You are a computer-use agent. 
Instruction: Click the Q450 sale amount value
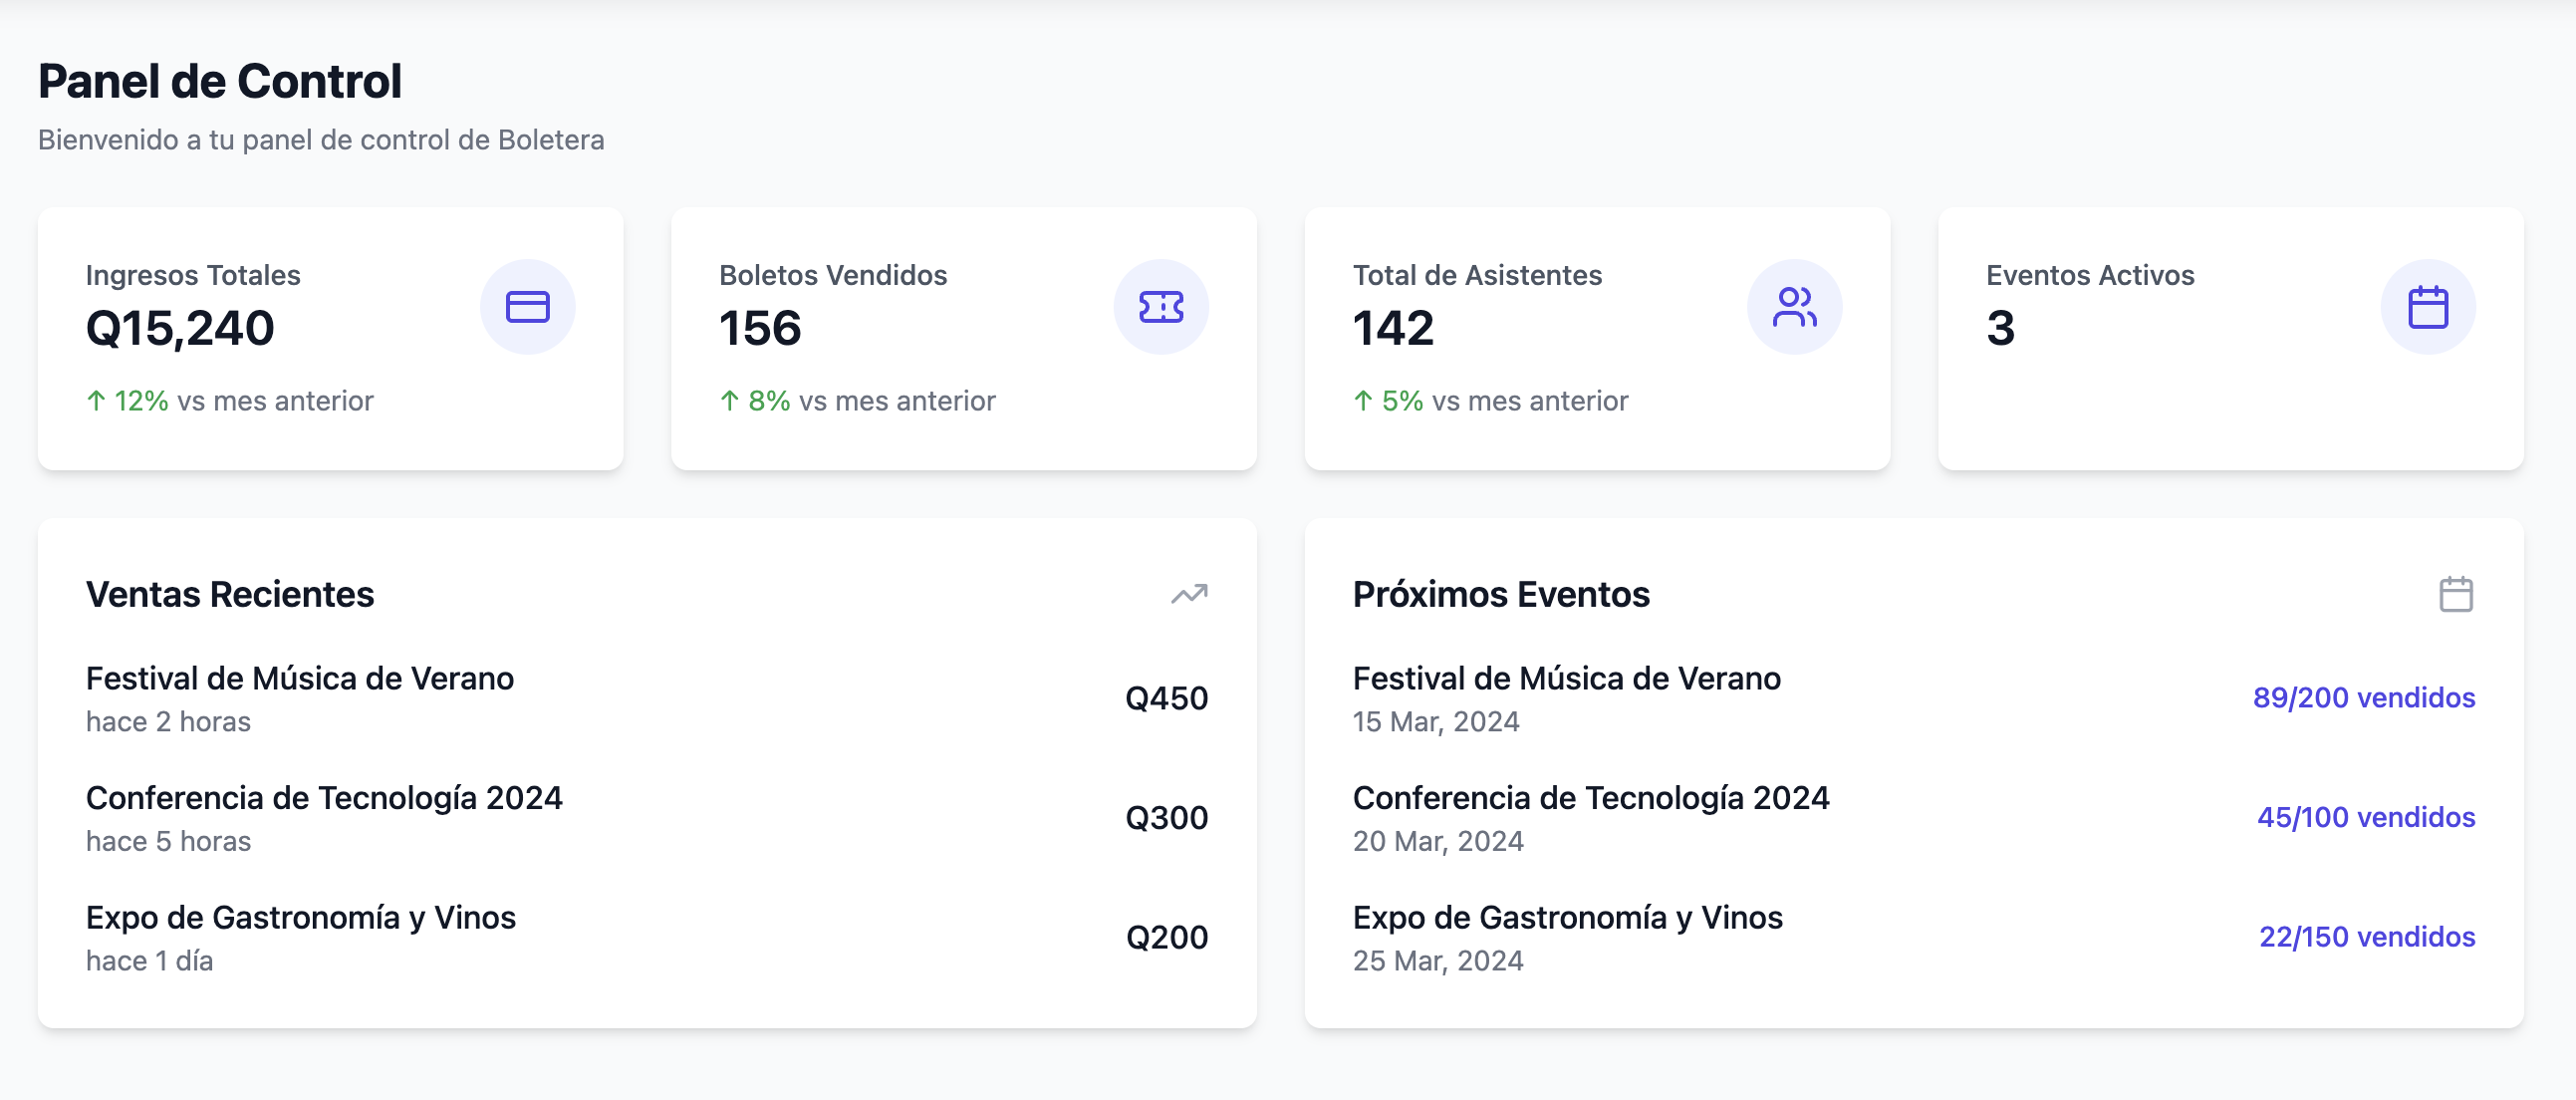tap(1166, 698)
